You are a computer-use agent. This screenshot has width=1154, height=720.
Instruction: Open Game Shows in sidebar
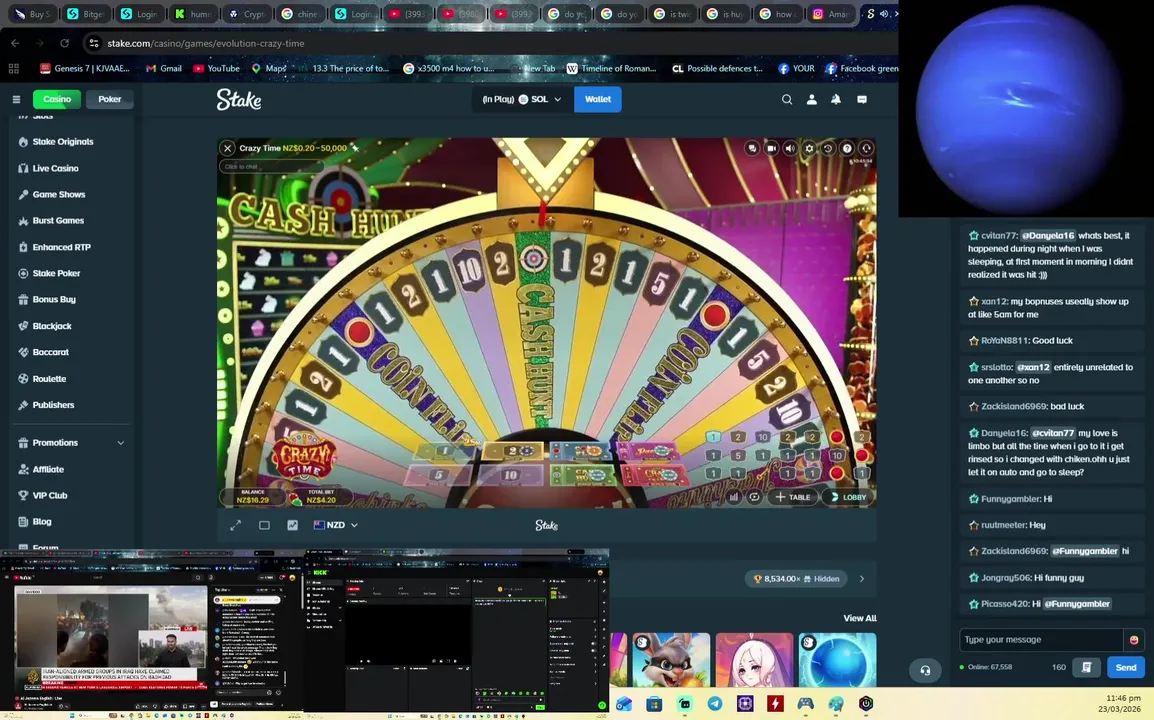pos(59,194)
